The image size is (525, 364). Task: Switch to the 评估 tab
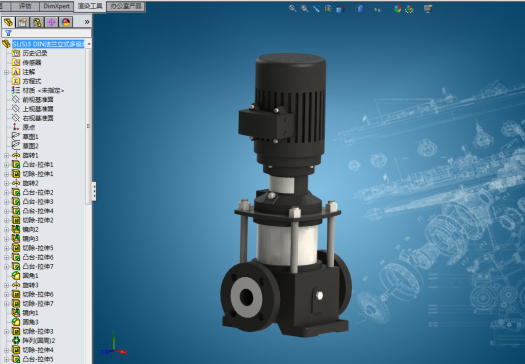pos(25,6)
